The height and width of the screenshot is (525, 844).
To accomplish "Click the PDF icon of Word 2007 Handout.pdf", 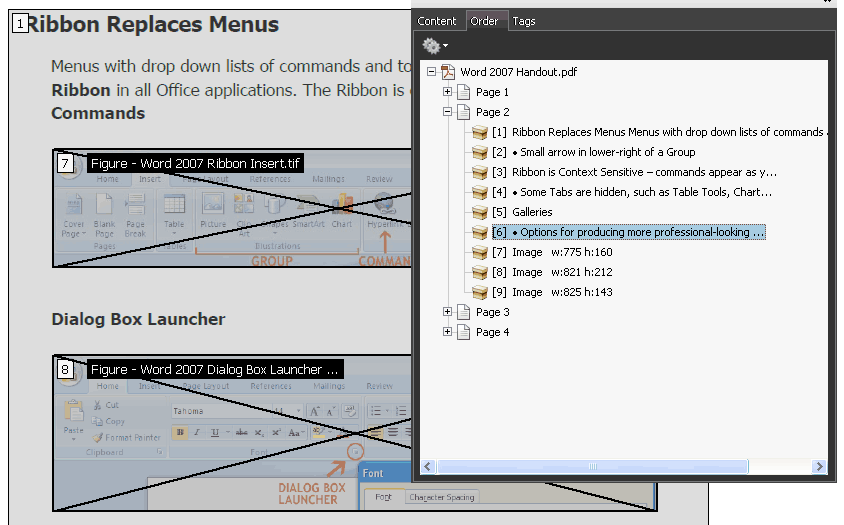I will click(x=448, y=72).
